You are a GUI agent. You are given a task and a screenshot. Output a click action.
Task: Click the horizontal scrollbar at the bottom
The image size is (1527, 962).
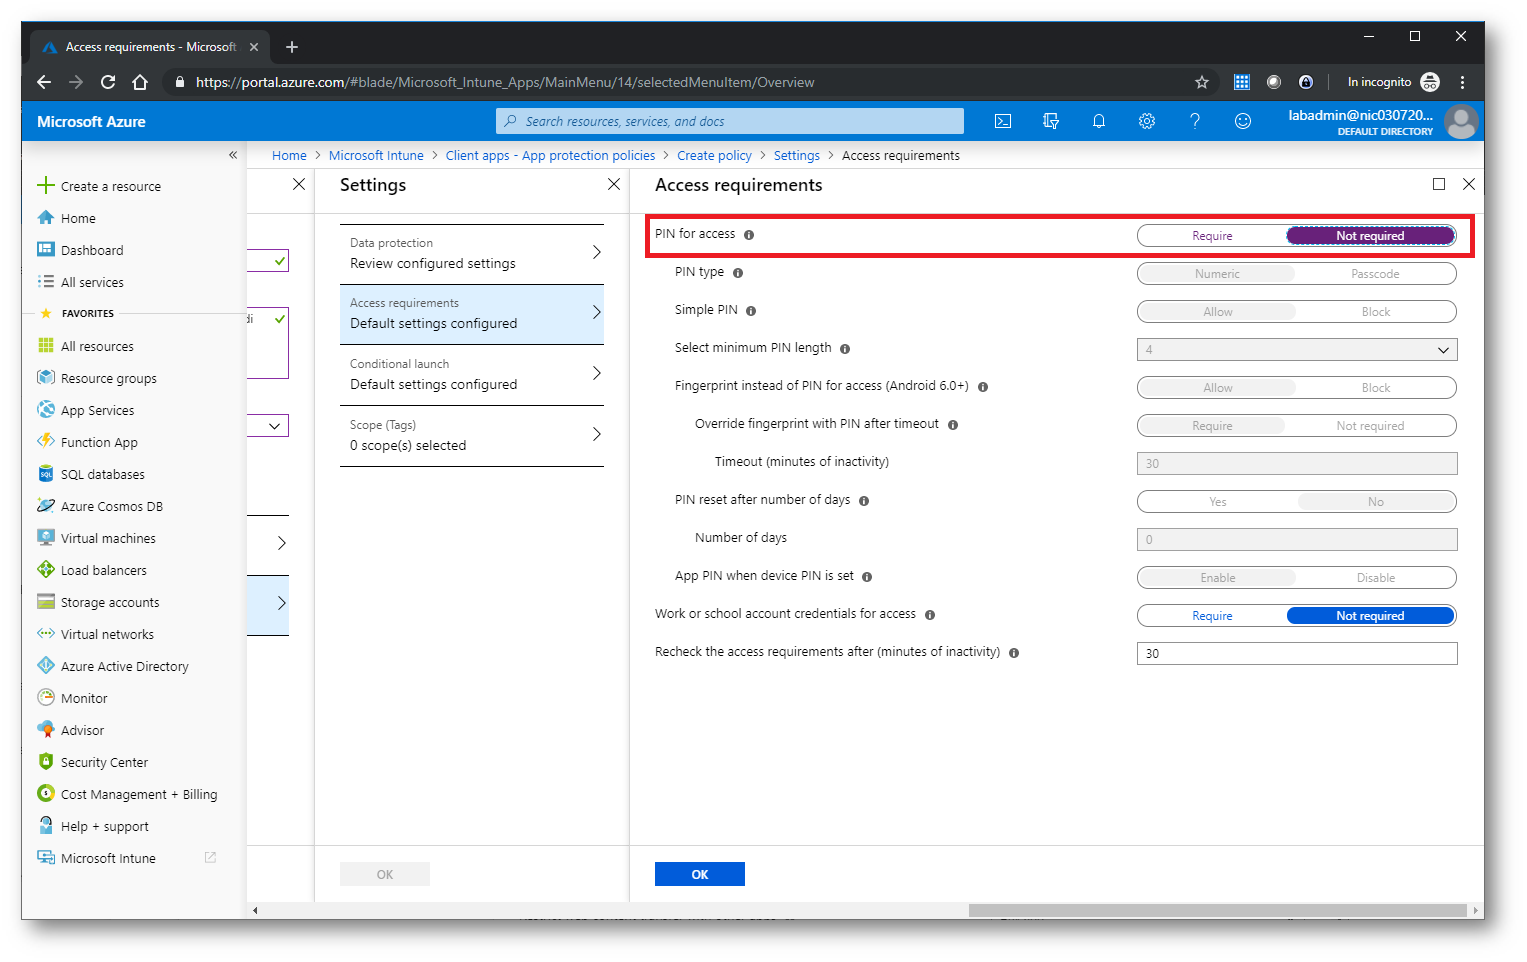pos(1217,910)
